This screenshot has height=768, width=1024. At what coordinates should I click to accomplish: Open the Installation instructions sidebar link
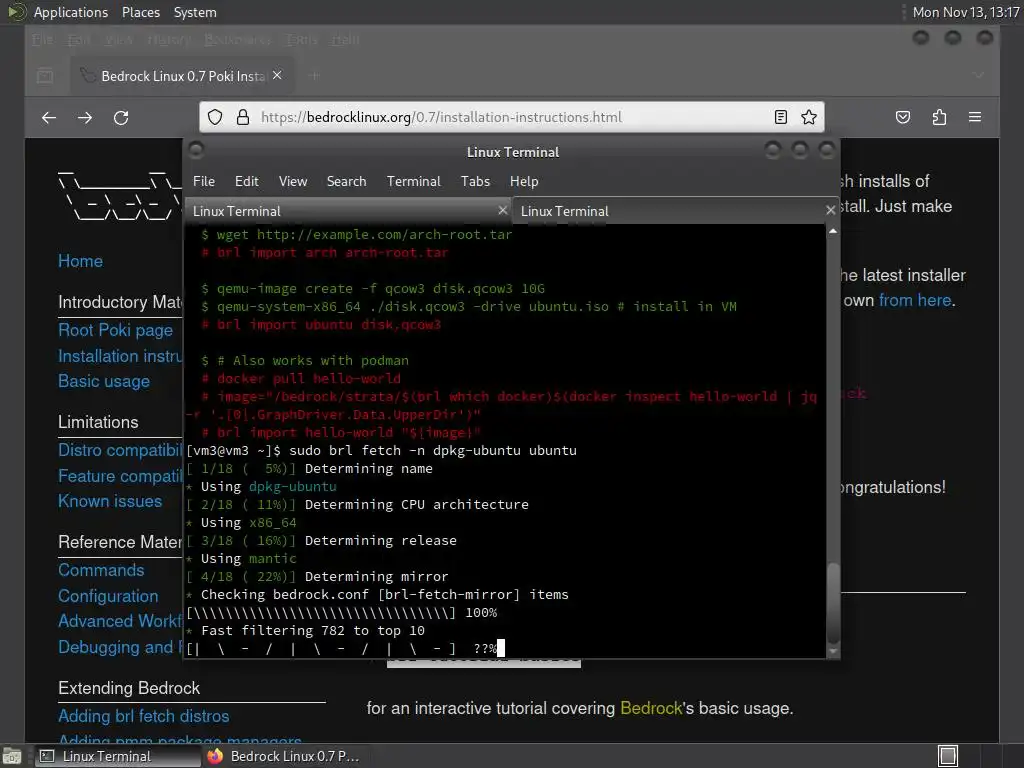coord(120,356)
